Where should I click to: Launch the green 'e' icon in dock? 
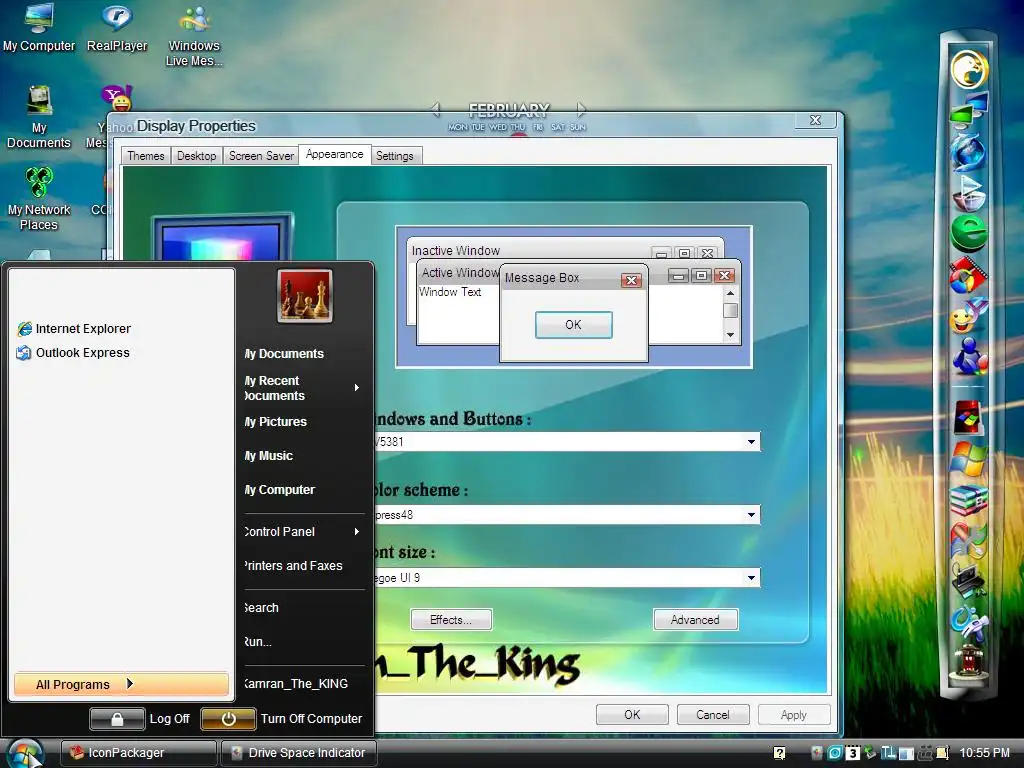click(969, 233)
